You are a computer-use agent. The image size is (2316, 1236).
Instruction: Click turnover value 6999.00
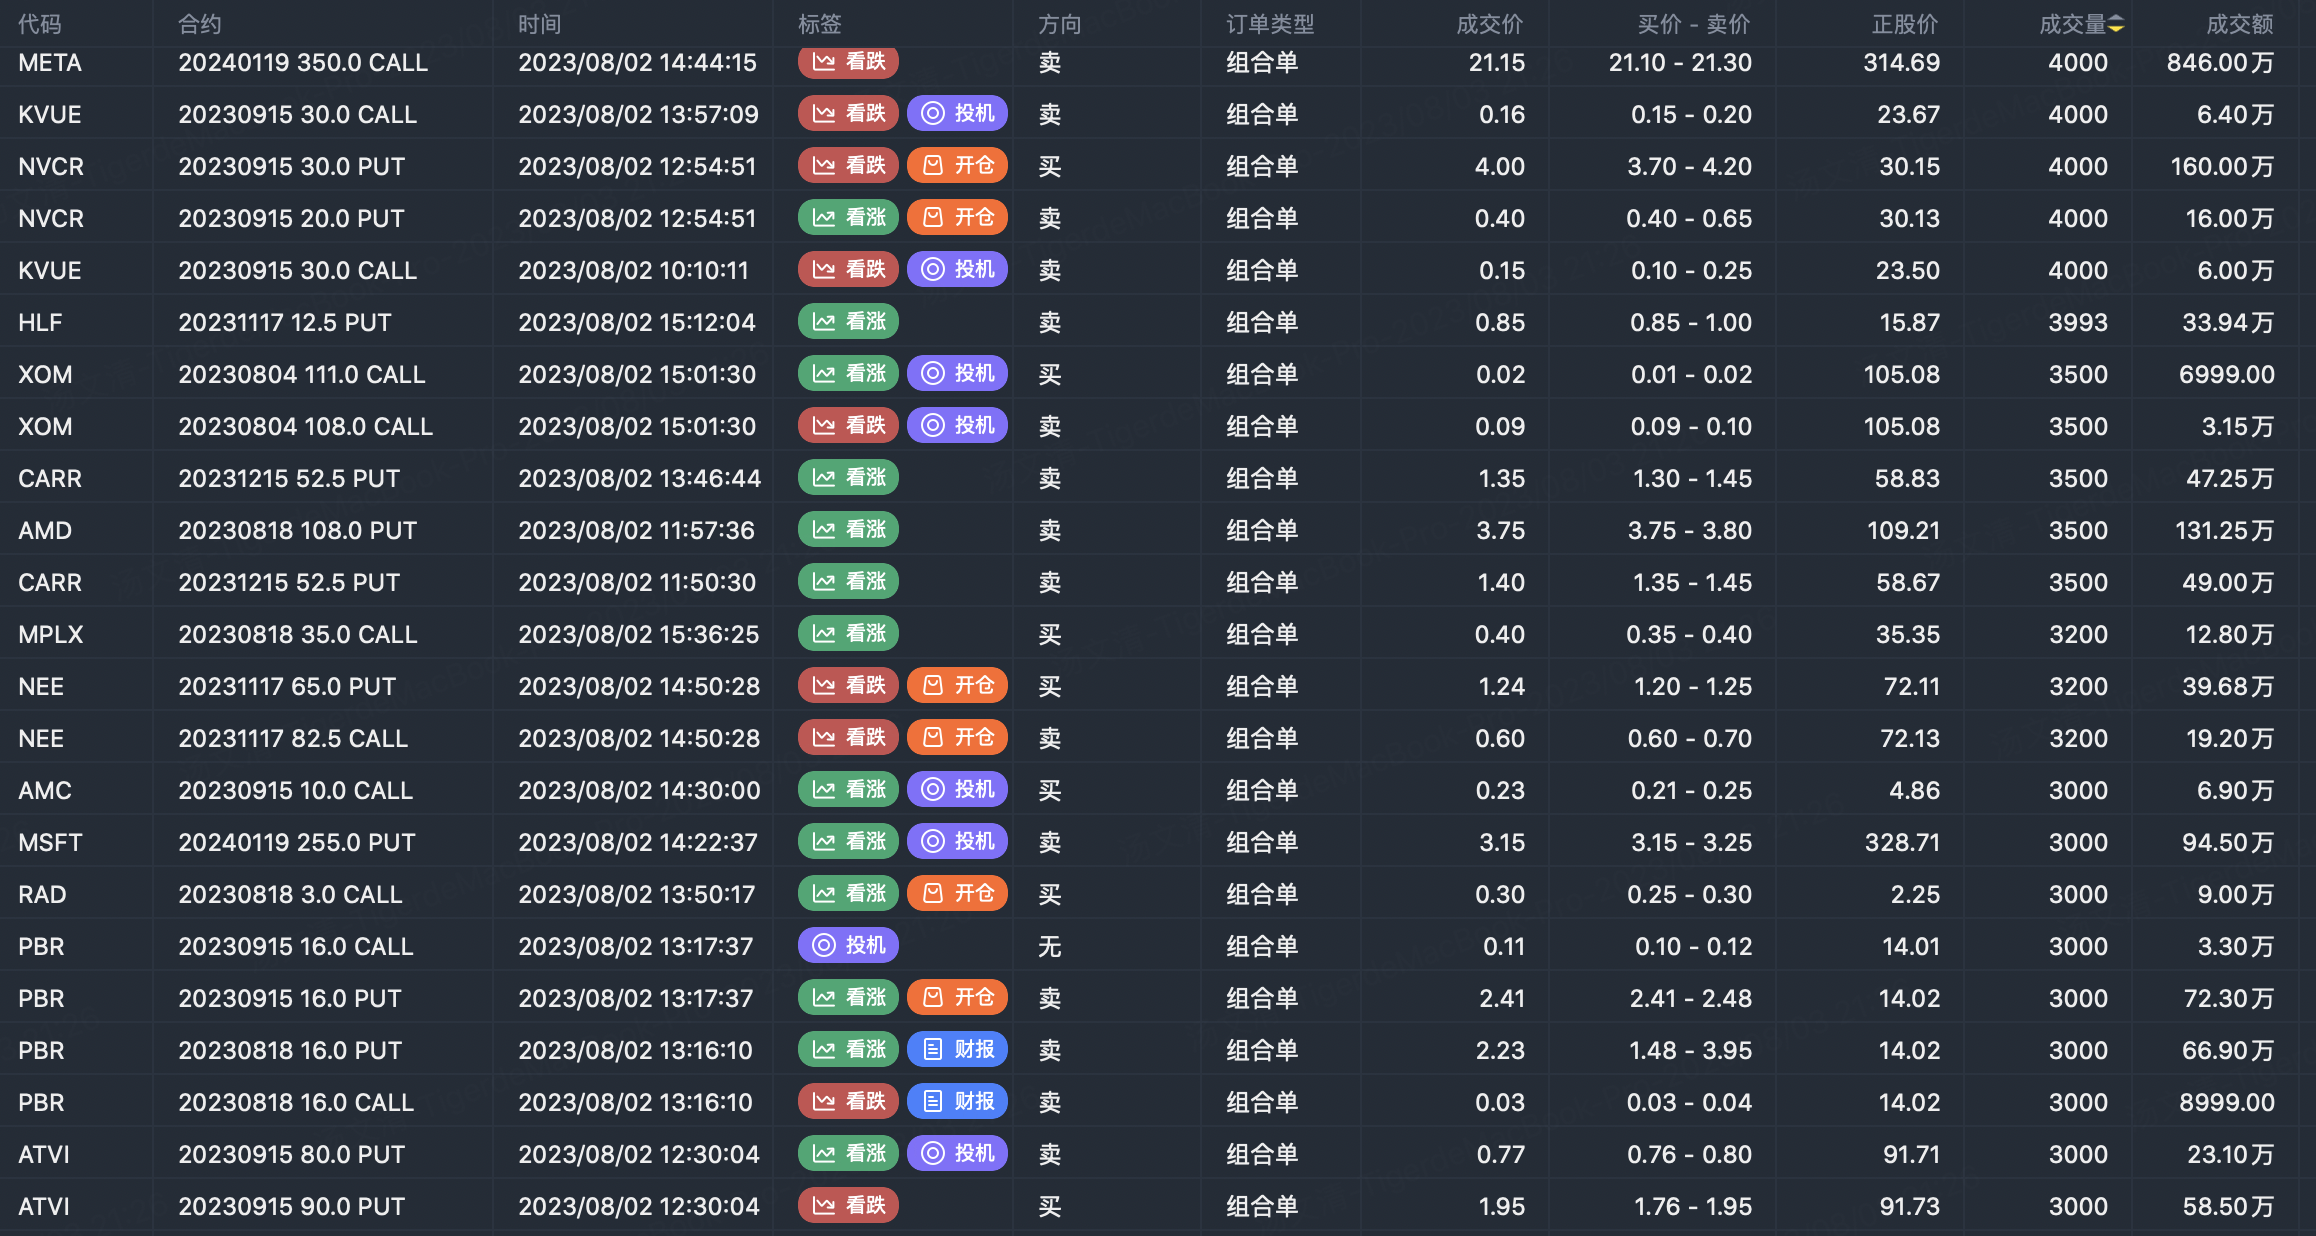(x=2227, y=374)
